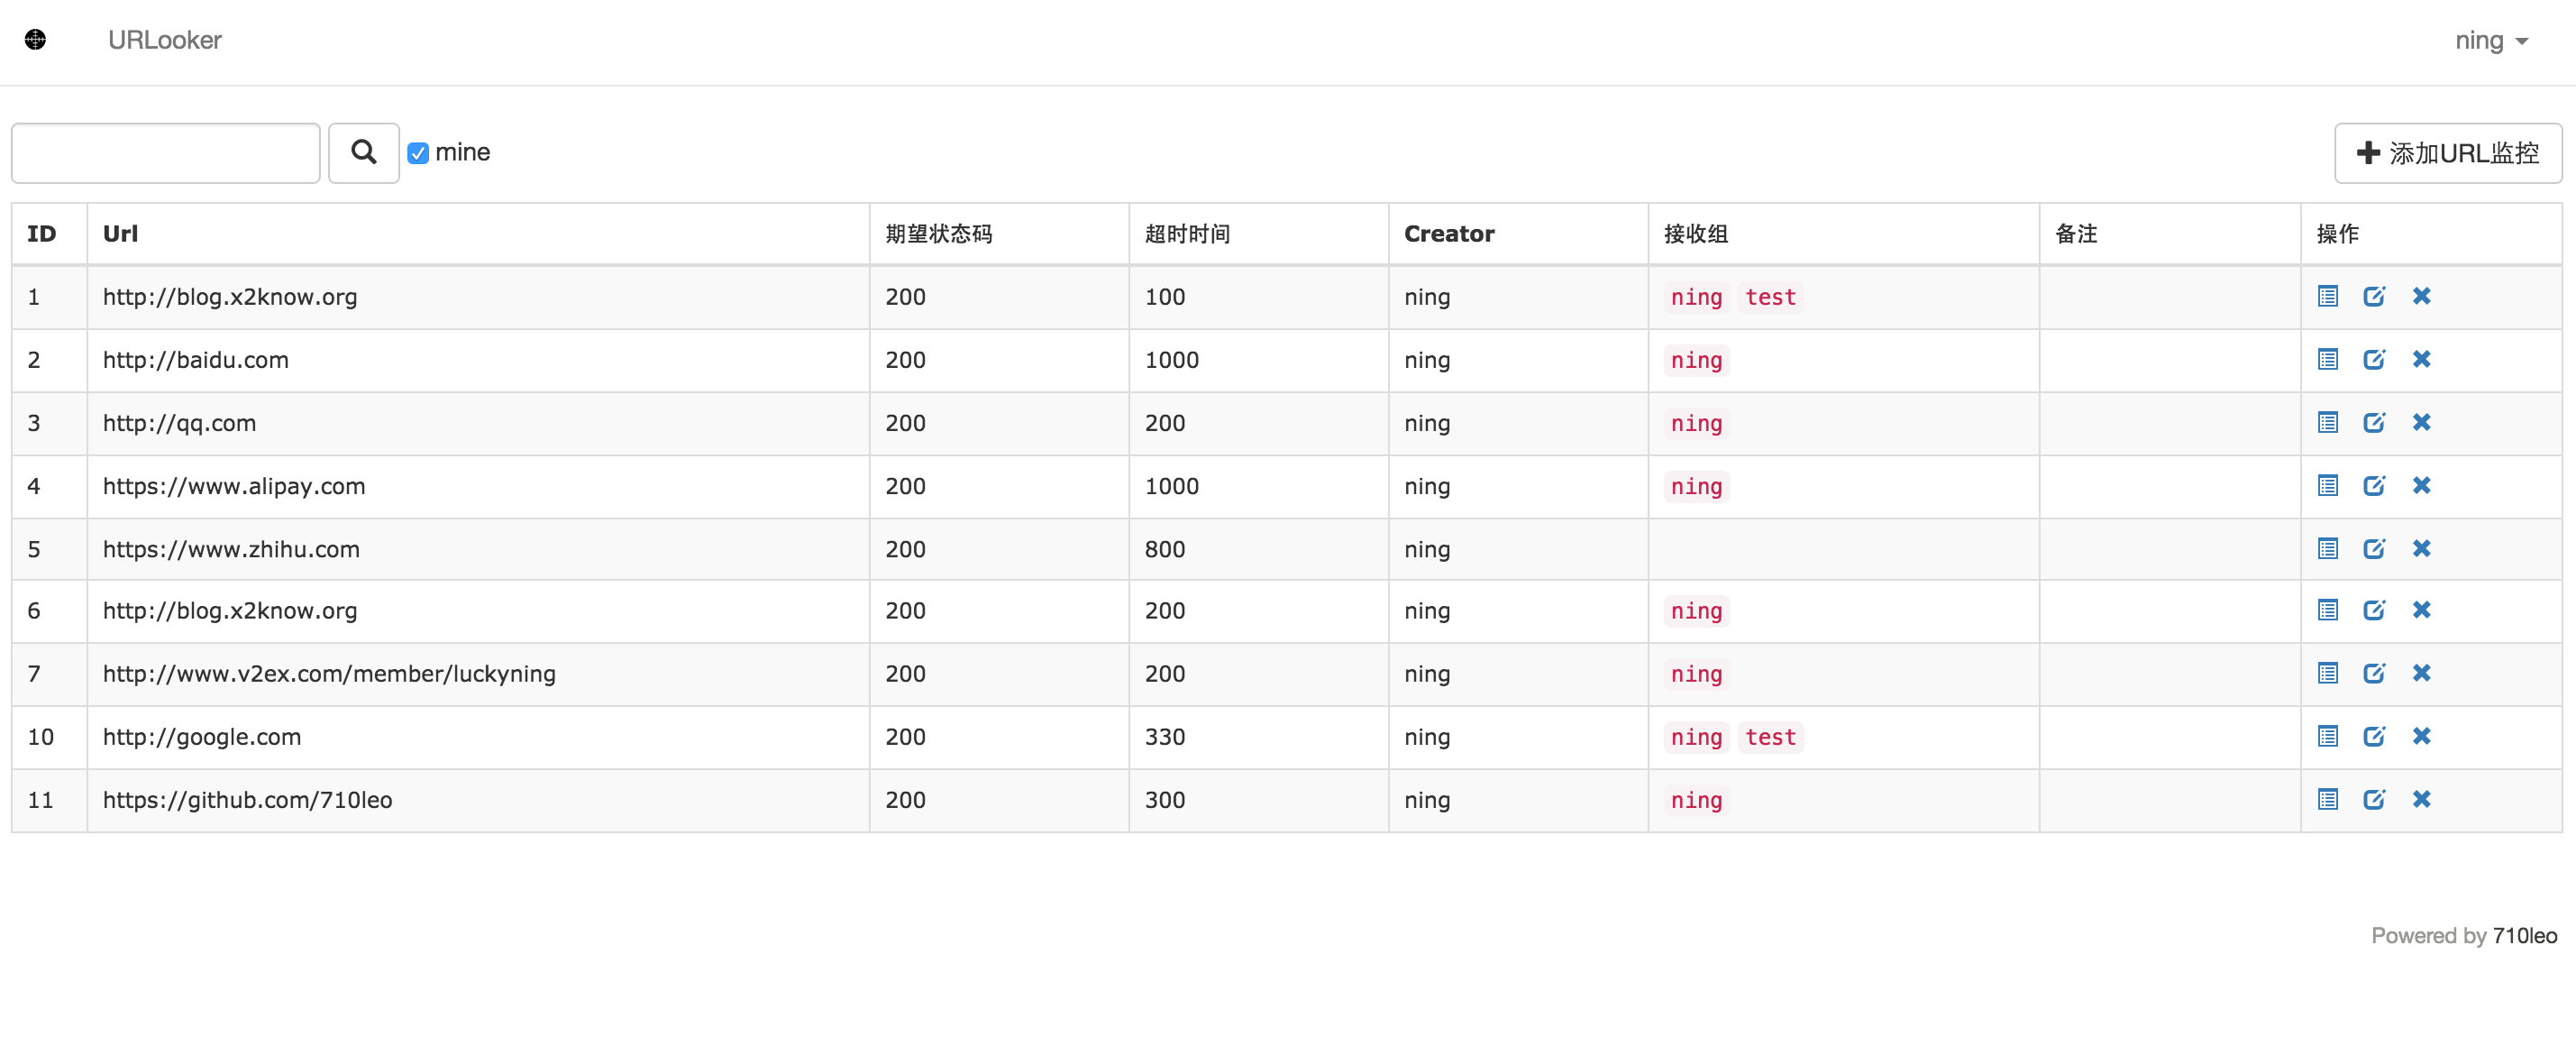Delete the first blog.x2know.org entry
This screenshot has height=1037, width=2576.
(x=2422, y=296)
